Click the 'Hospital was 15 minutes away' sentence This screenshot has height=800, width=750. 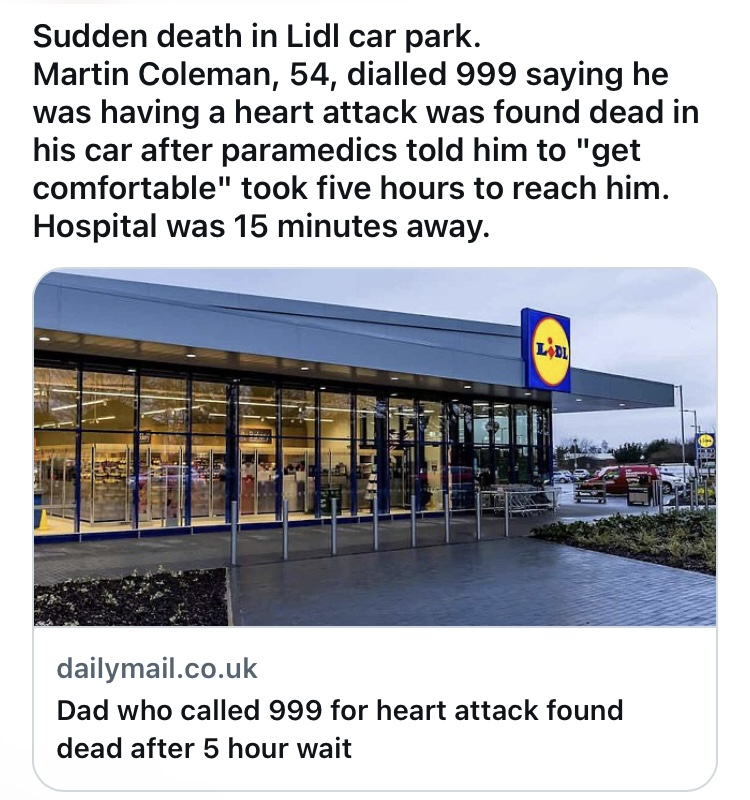point(261,227)
